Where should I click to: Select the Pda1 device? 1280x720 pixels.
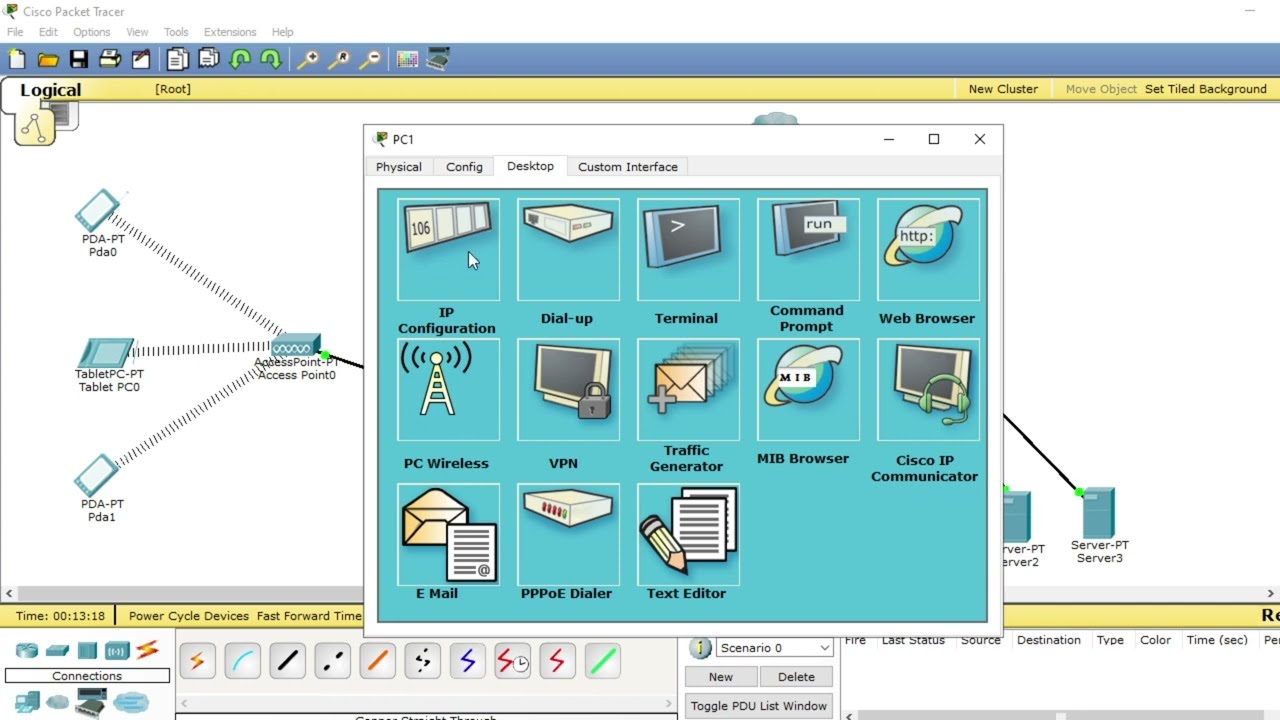98,475
